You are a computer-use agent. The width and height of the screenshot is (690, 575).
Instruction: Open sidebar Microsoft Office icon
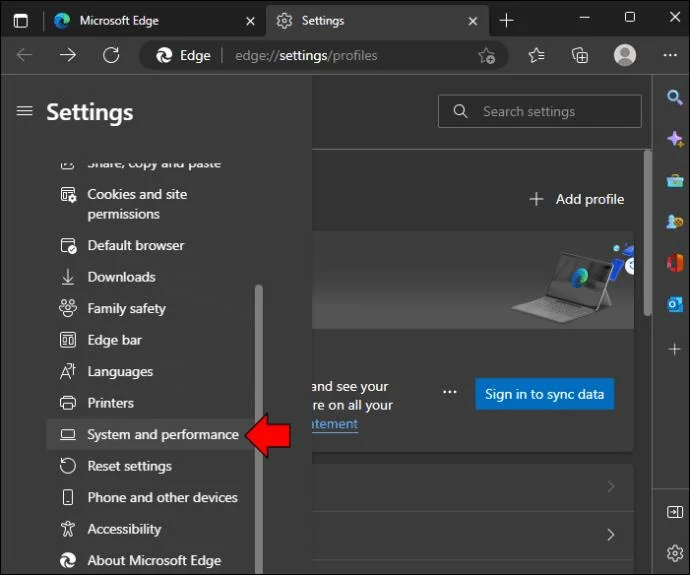click(x=675, y=263)
